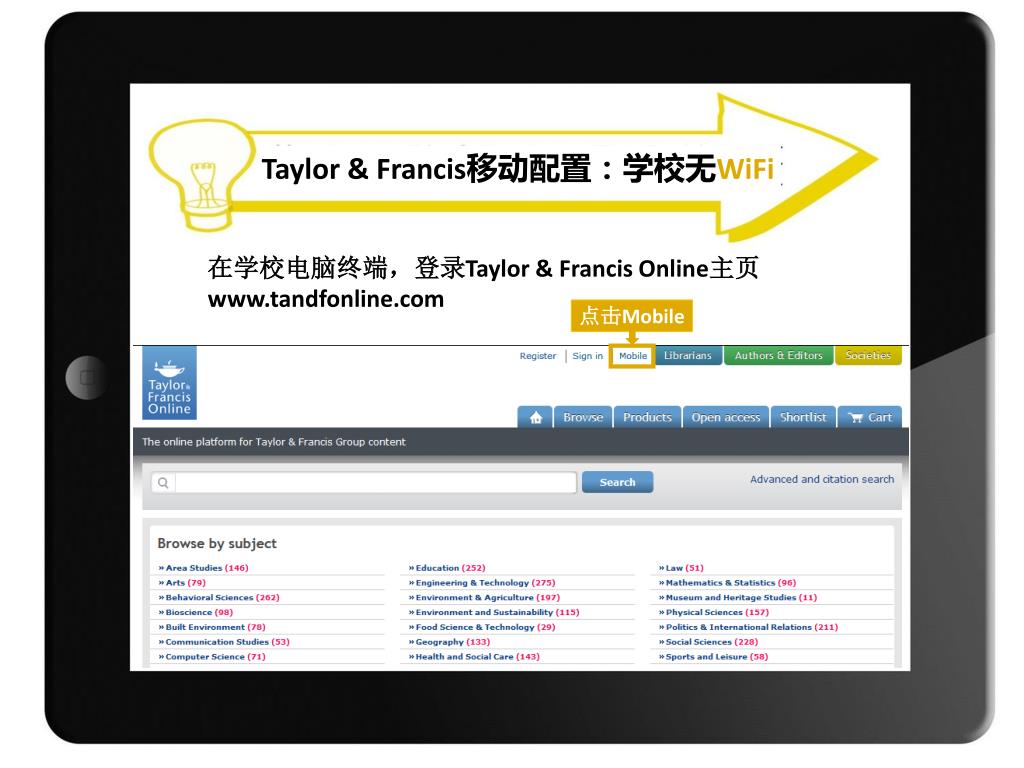Viewport: 1024px width, 768px height.
Task: Open the Mobile link
Action: point(632,356)
